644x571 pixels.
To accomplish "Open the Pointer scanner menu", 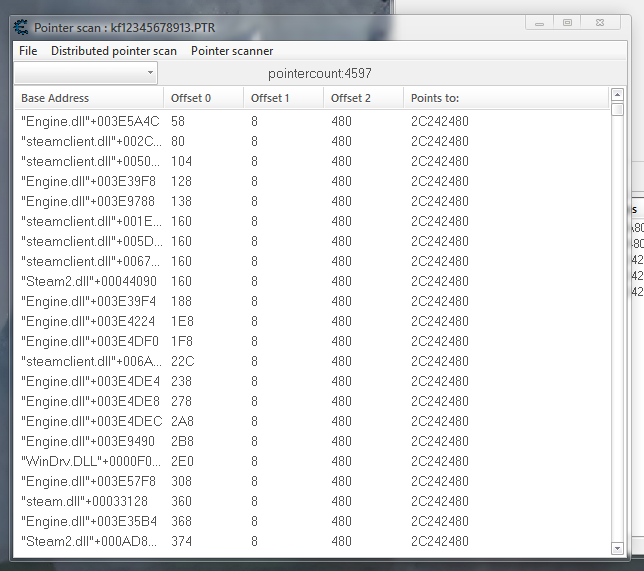I will click(x=232, y=51).
